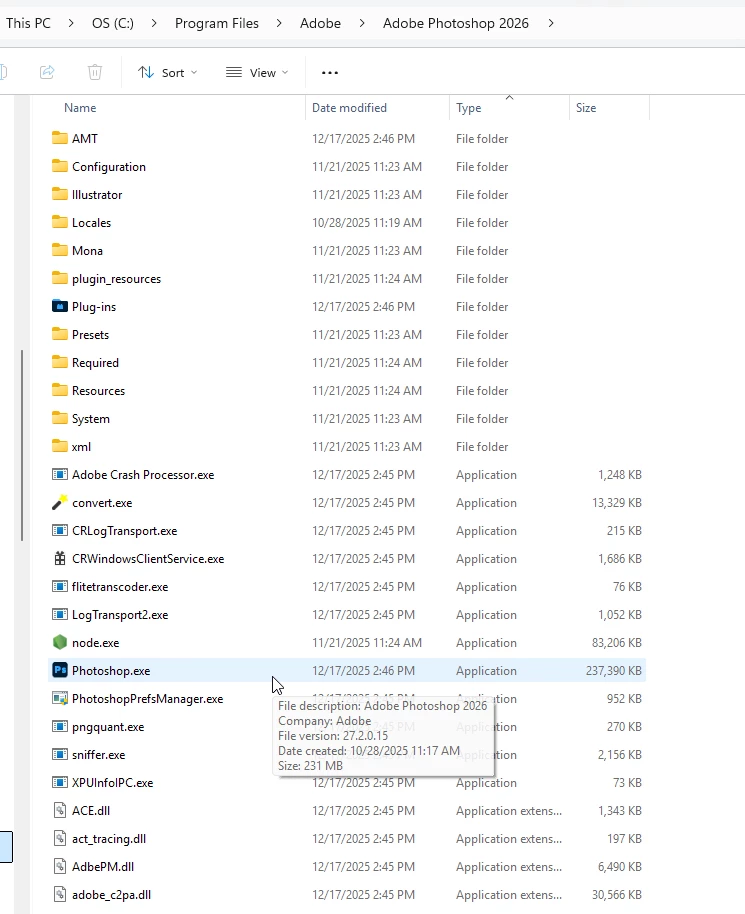Click File folder type cell for AMT

coord(482,139)
